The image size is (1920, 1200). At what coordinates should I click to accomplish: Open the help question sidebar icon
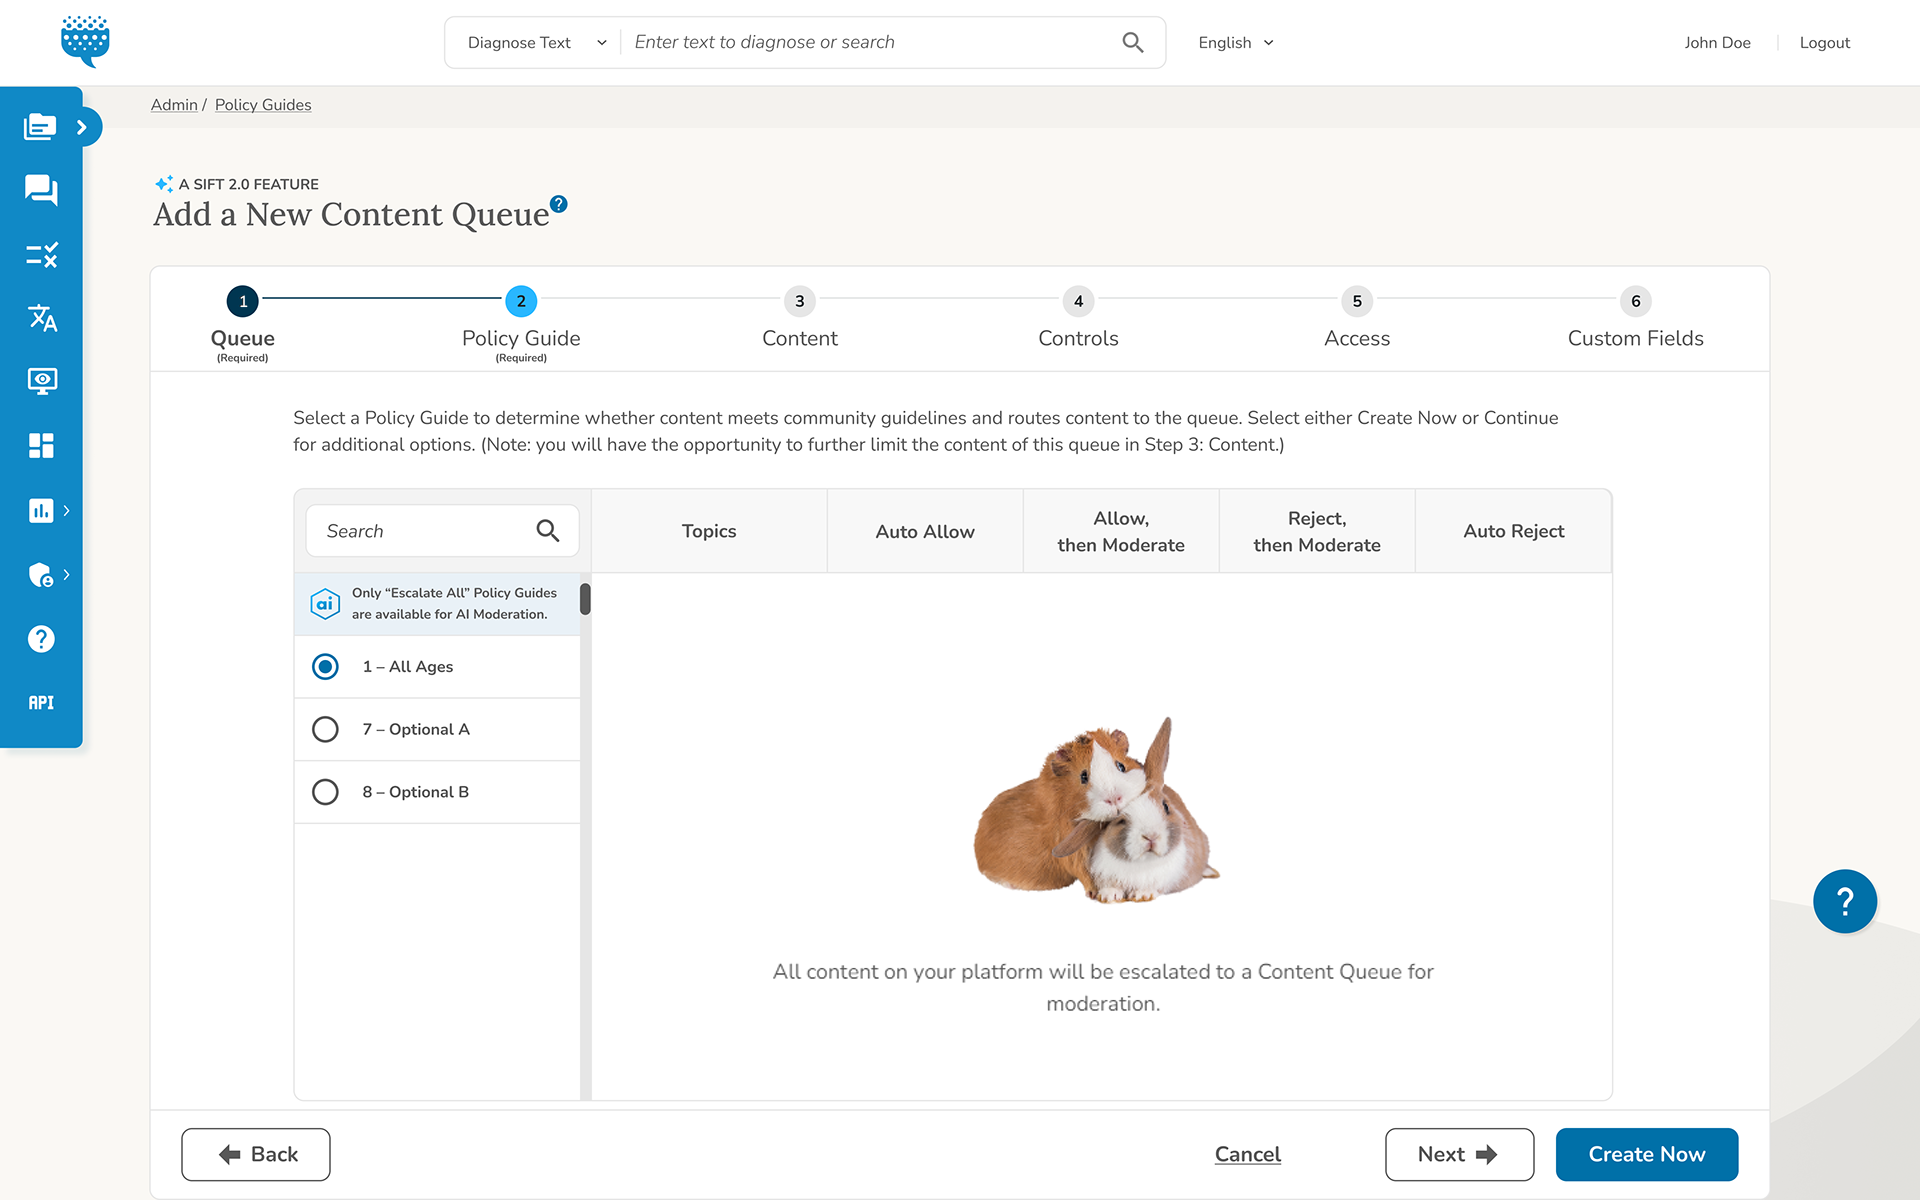coord(41,639)
